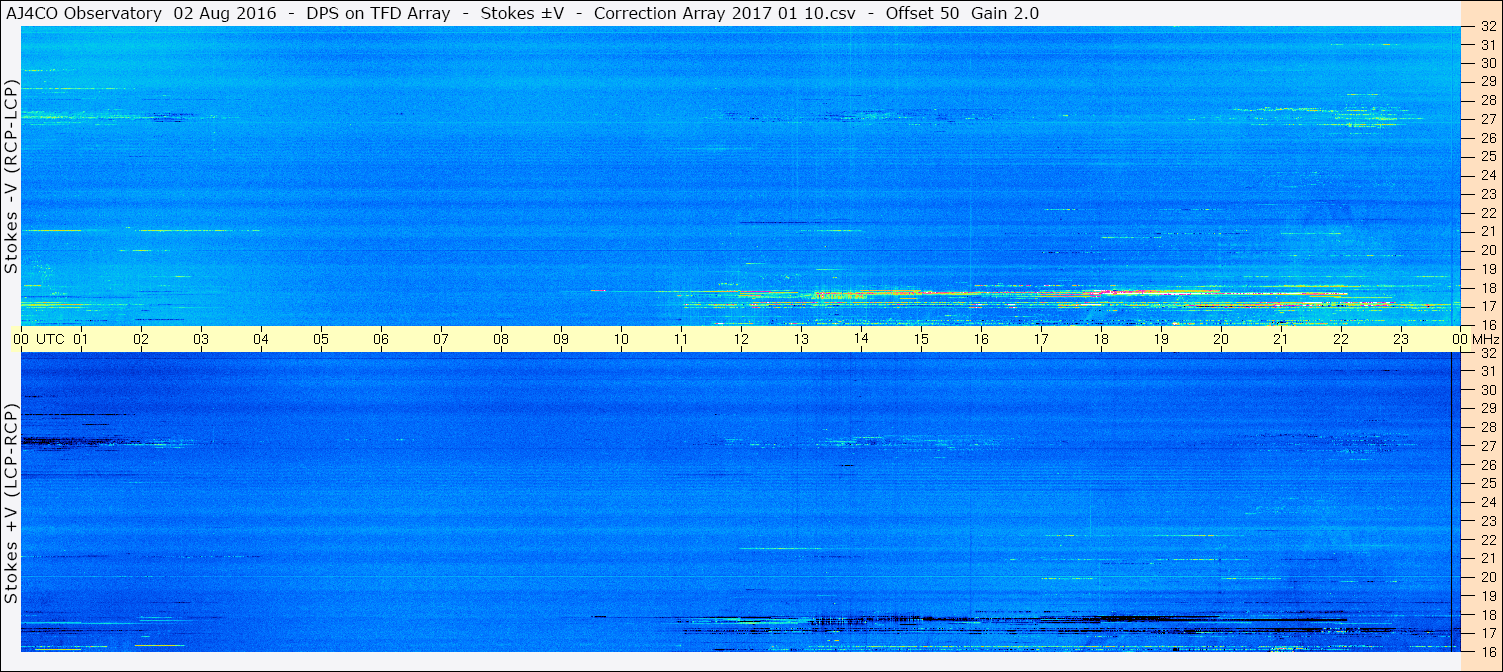The width and height of the screenshot is (1503, 672).
Task: Select hour 07 marker on the time axis
Action: tap(441, 339)
